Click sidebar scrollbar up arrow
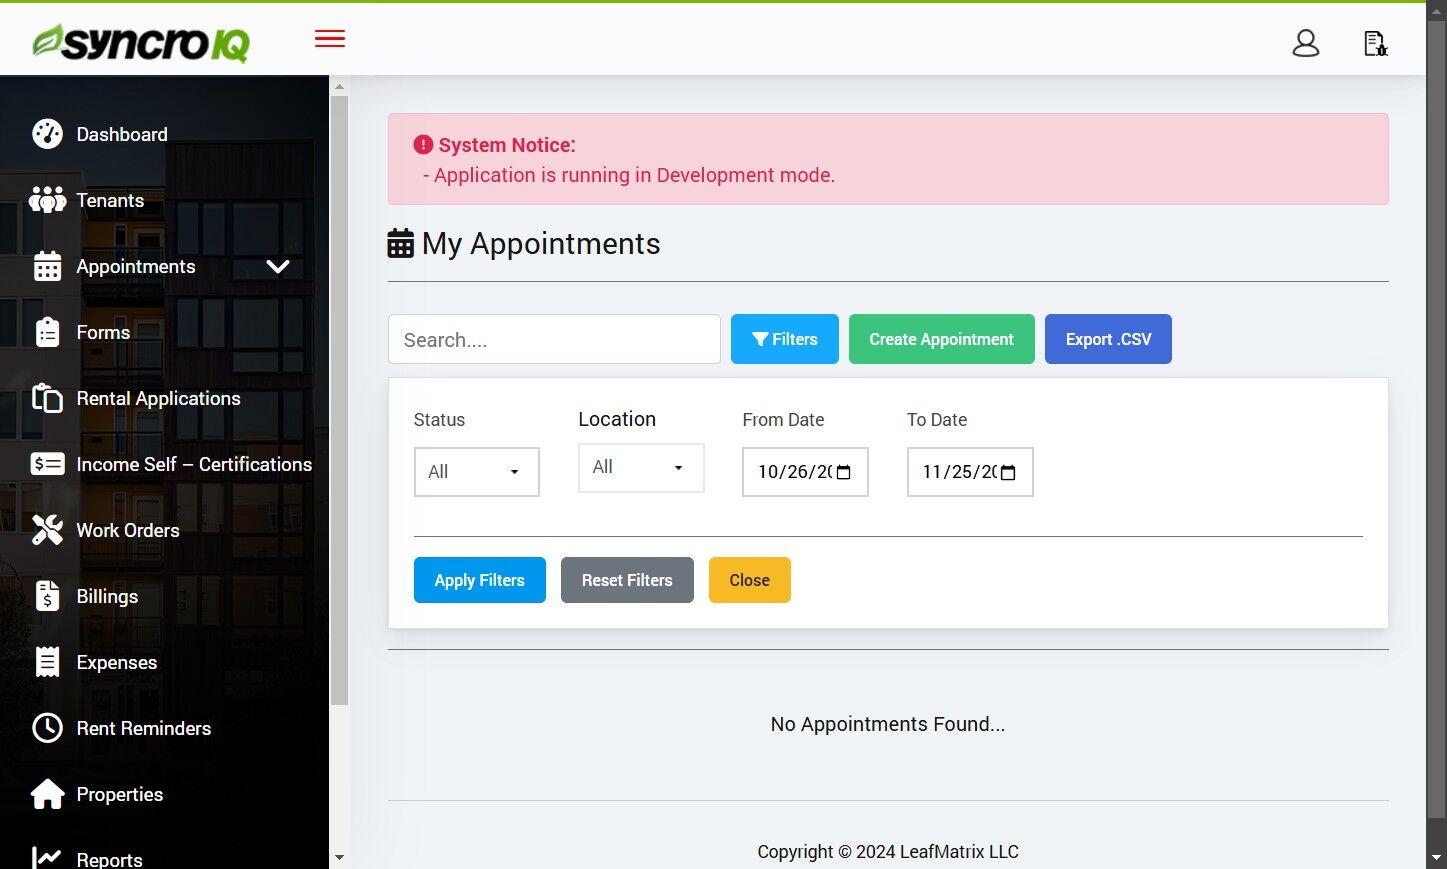This screenshot has height=869, width=1447. click(339, 87)
